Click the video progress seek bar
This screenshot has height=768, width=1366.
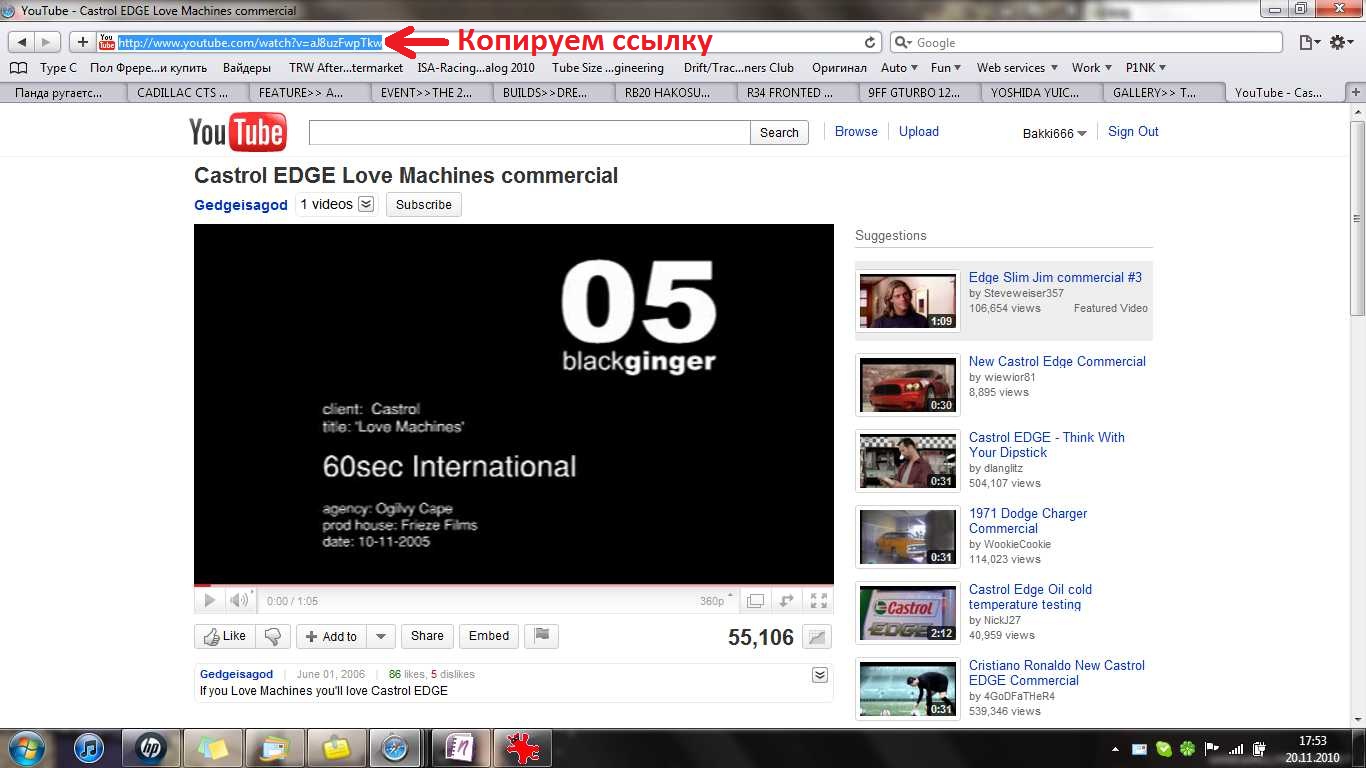[513, 585]
